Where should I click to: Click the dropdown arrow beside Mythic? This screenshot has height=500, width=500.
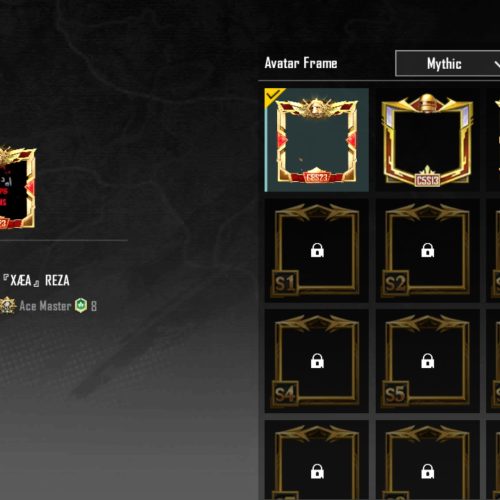497,64
